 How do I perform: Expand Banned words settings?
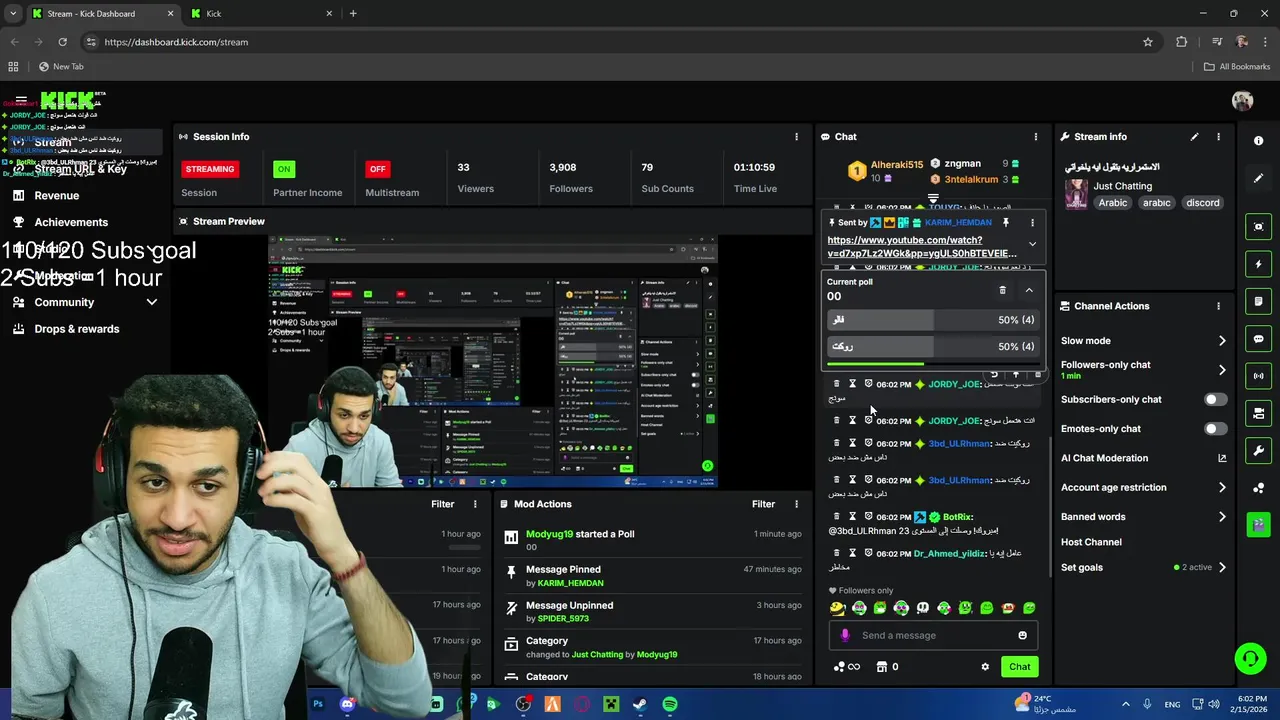click(1222, 517)
